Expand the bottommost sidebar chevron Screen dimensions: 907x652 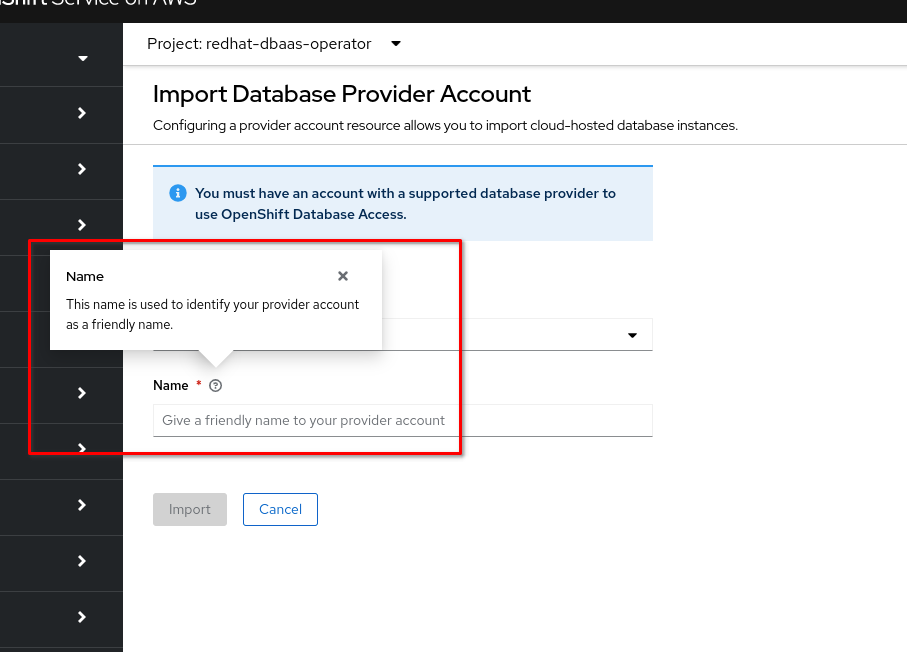pos(82,618)
